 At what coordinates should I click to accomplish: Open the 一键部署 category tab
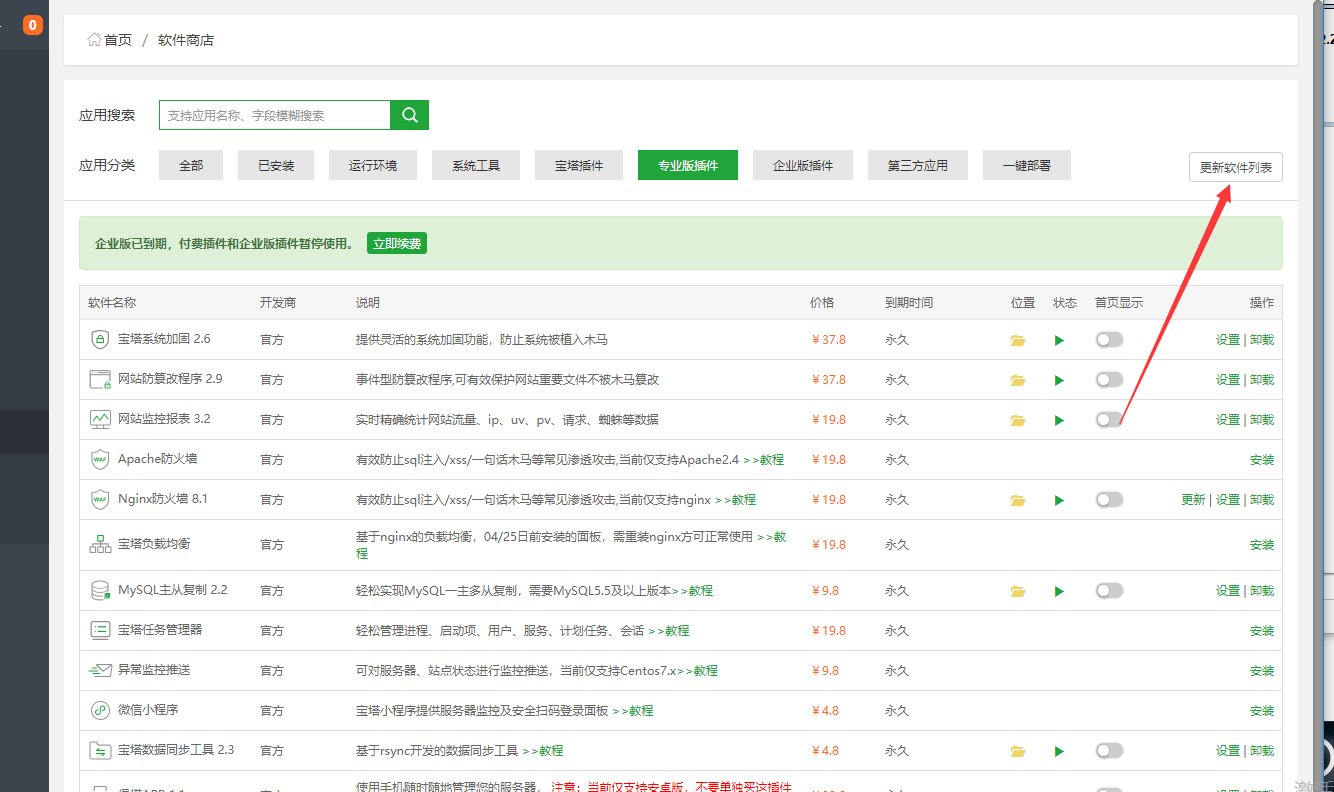tap(1026, 165)
